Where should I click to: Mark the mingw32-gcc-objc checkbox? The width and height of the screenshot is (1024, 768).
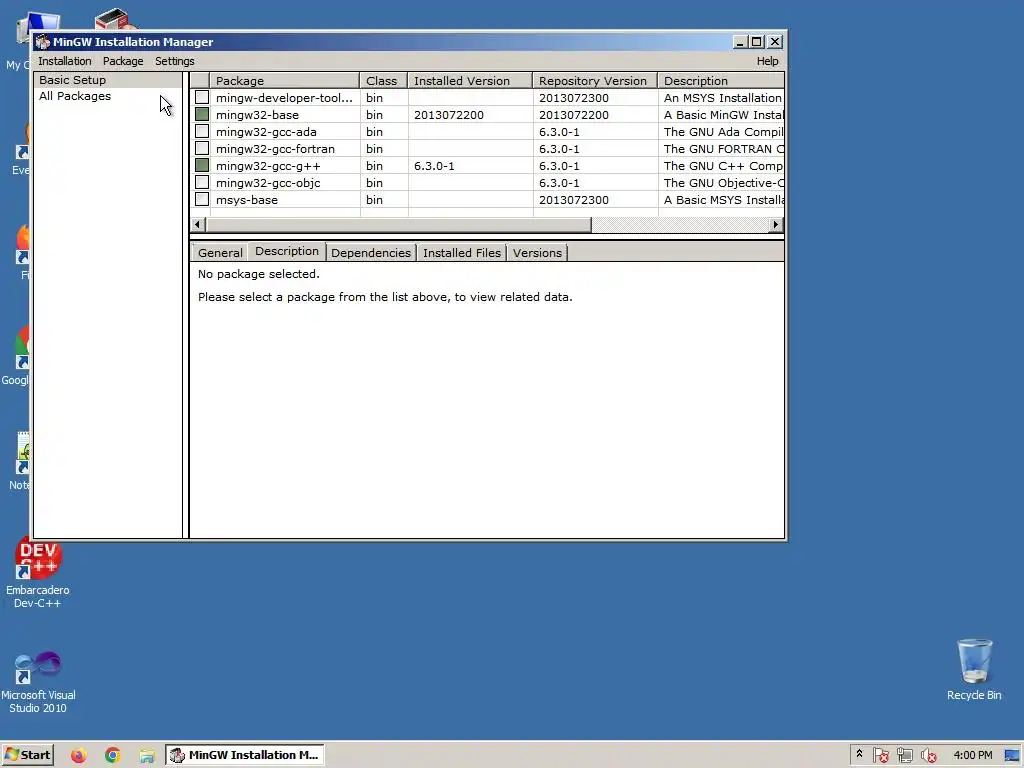click(x=202, y=182)
